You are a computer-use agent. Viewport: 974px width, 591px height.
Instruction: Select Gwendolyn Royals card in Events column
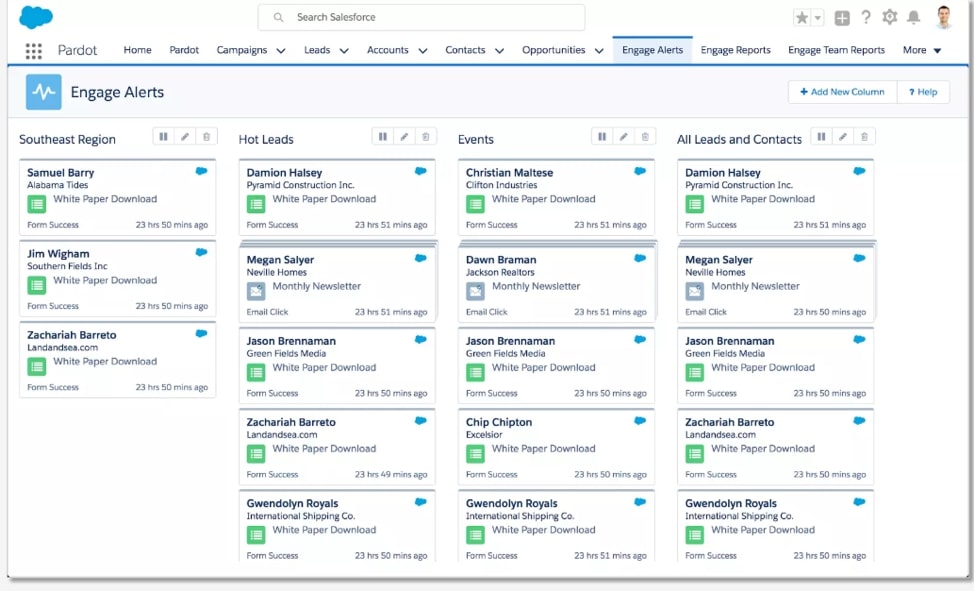pyautogui.click(x=556, y=526)
